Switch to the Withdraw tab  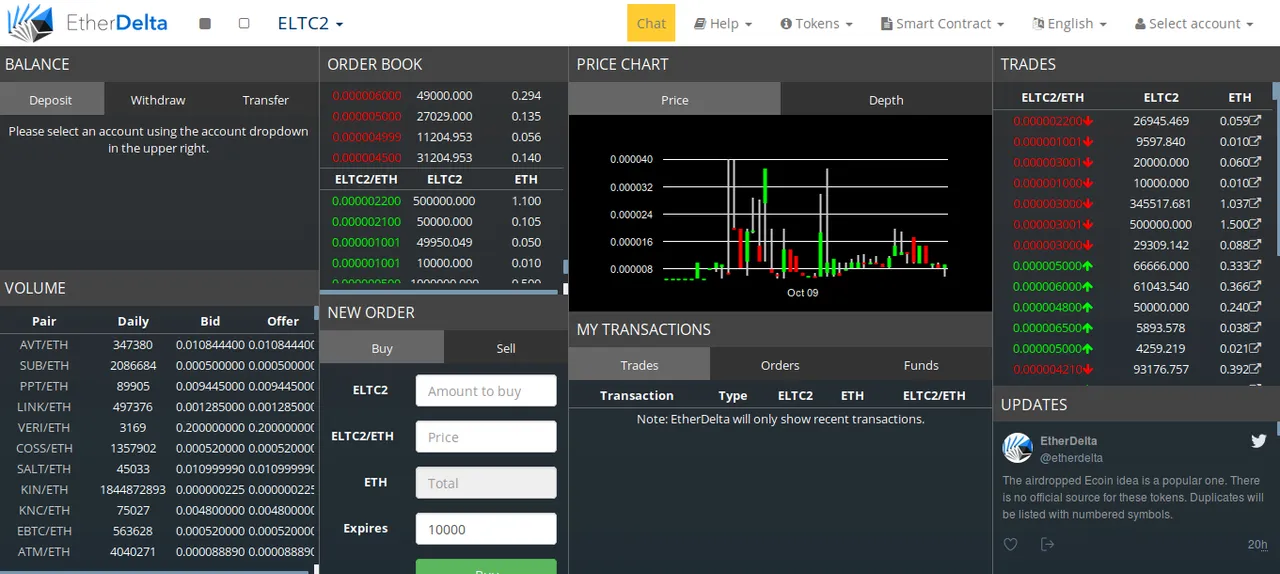point(158,99)
